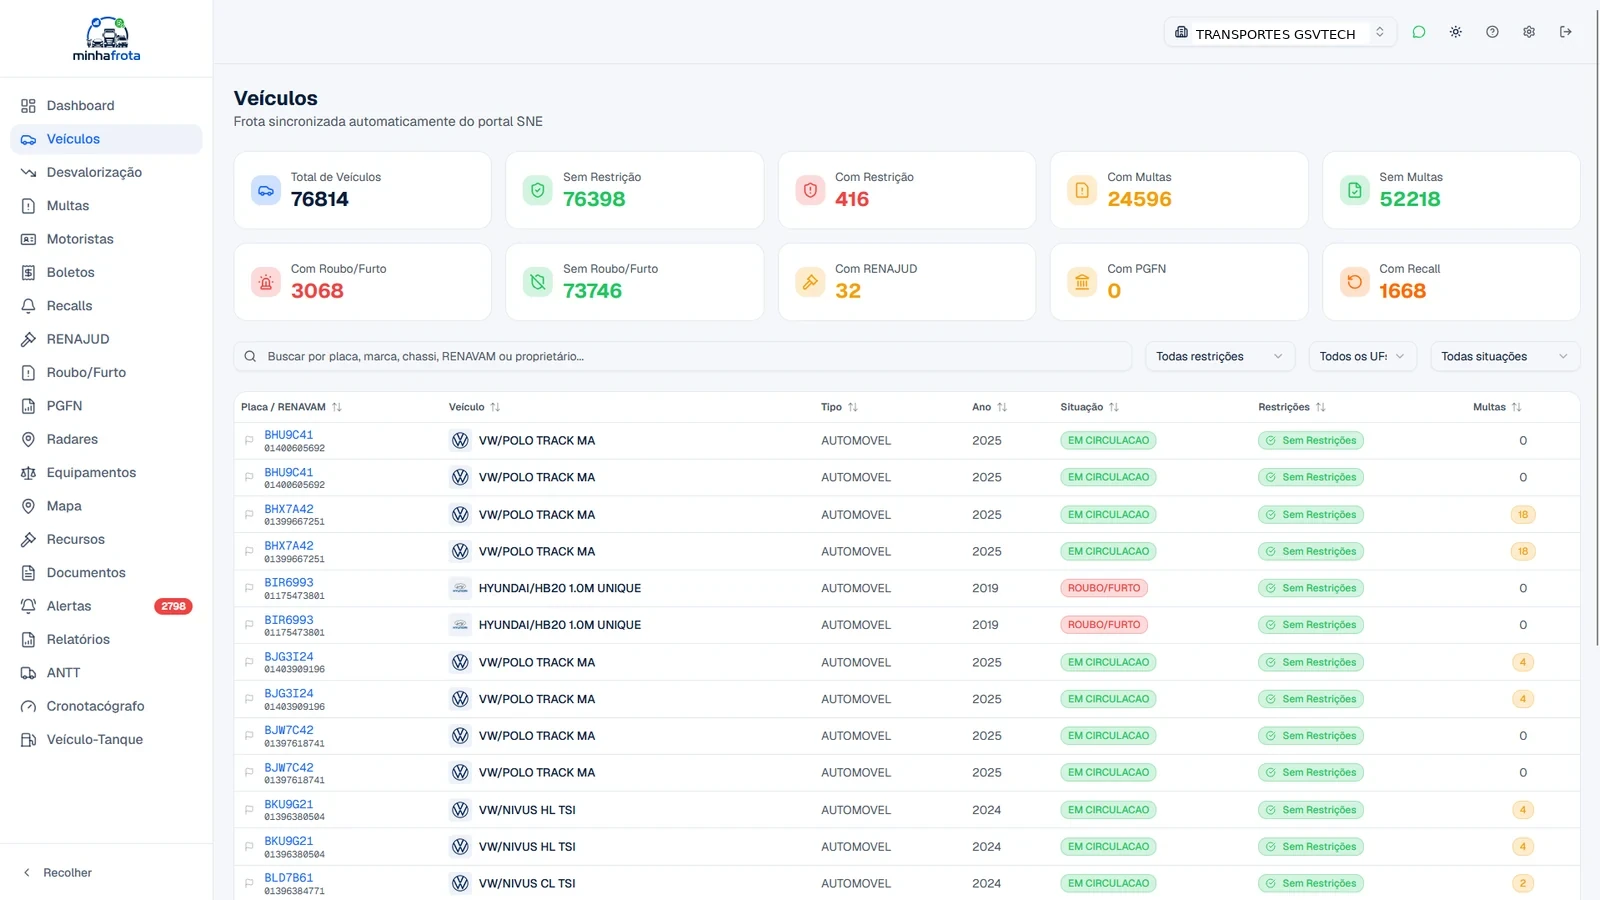Viewport: 1600px width, 900px height.
Task: Click ROUBO/FURTO badge in first BIR6993 row
Action: [1104, 588]
